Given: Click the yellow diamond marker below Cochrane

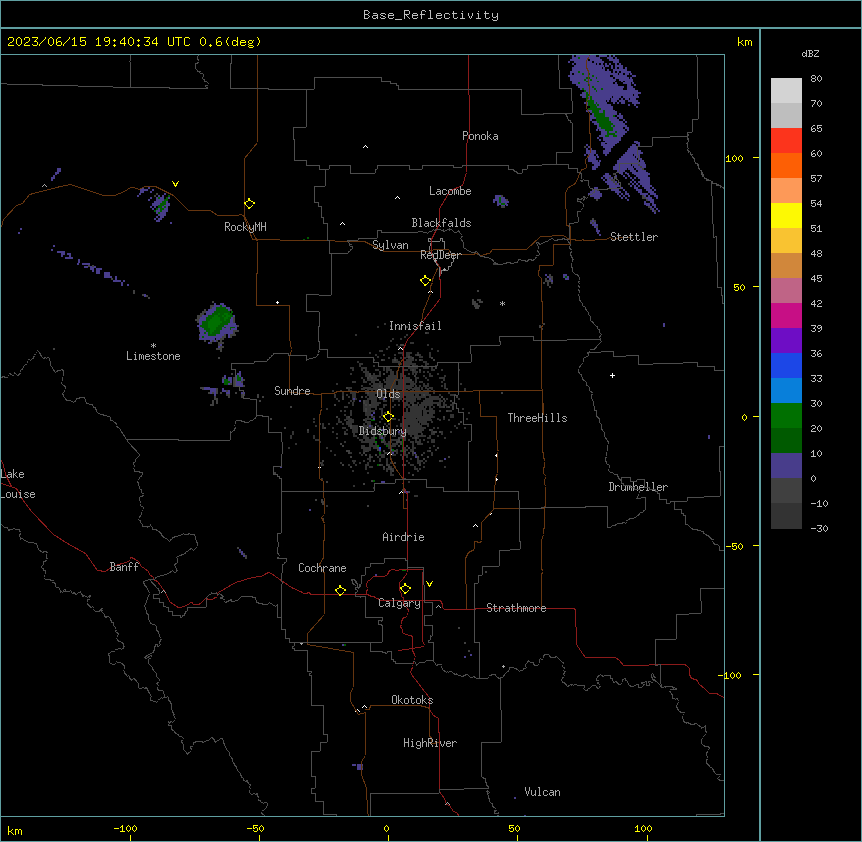Looking at the screenshot, I should [x=340, y=590].
